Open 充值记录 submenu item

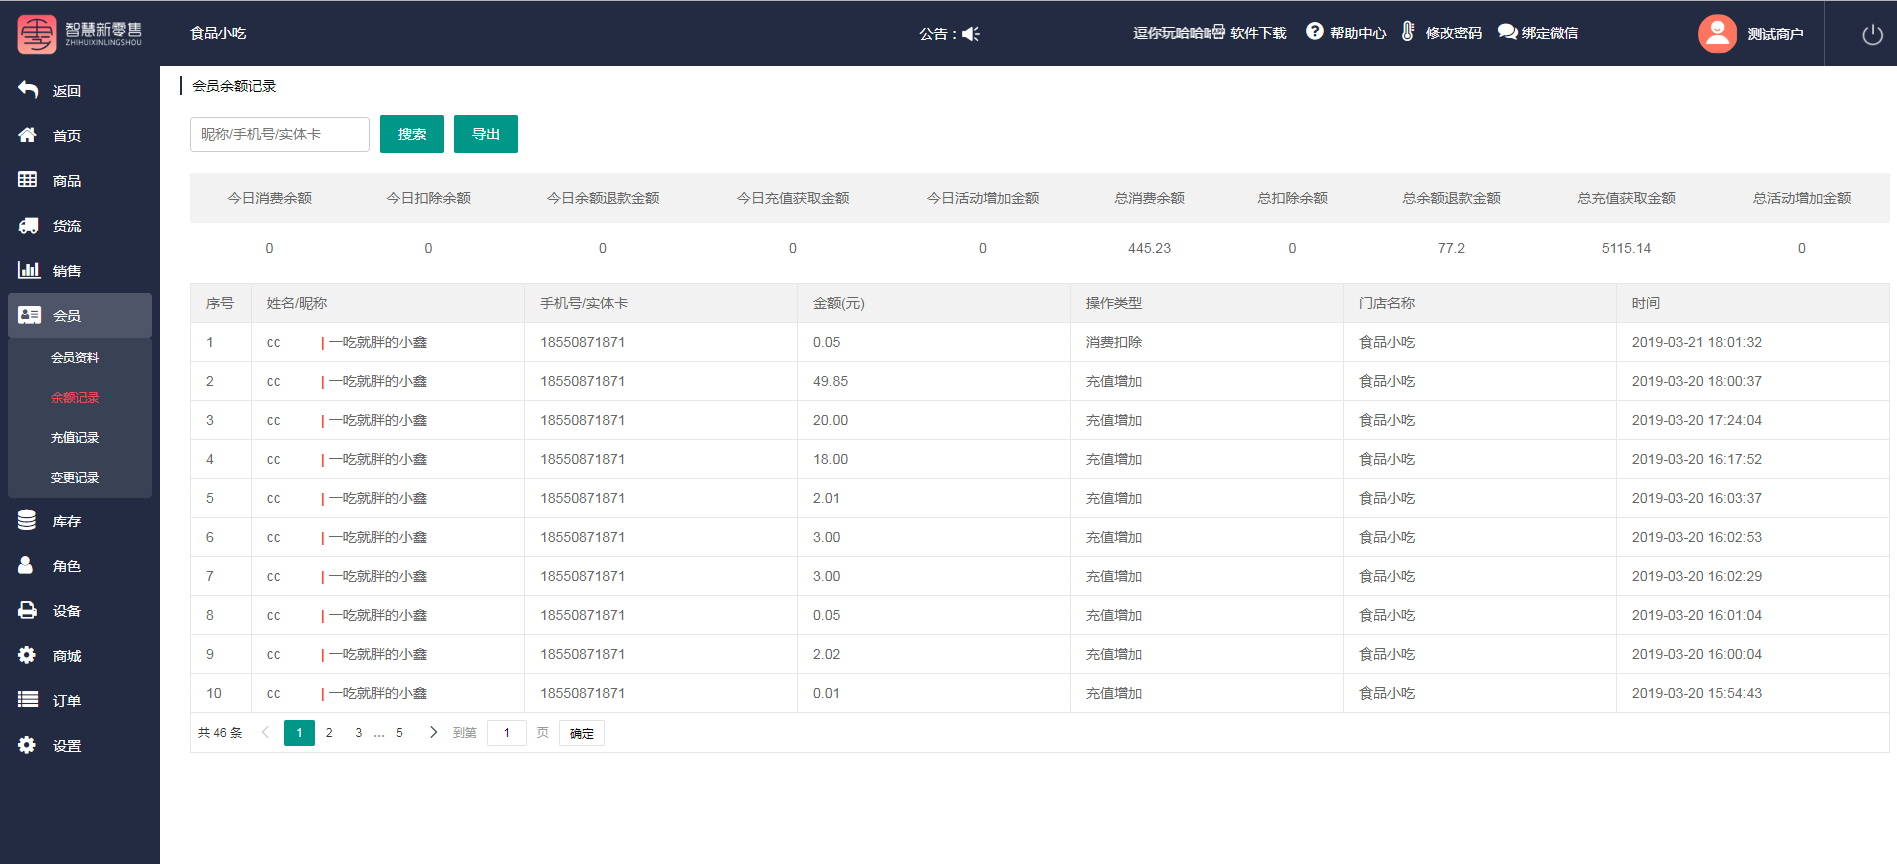click(x=75, y=438)
